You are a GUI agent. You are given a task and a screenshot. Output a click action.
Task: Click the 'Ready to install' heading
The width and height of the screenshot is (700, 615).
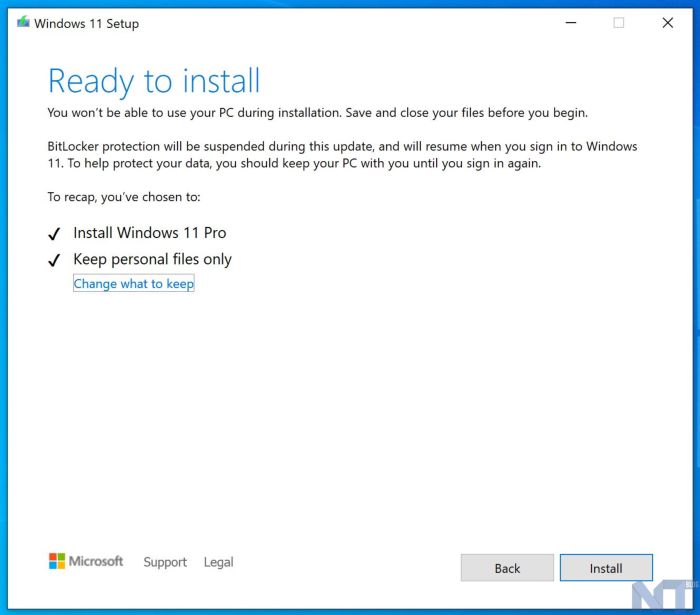click(154, 81)
